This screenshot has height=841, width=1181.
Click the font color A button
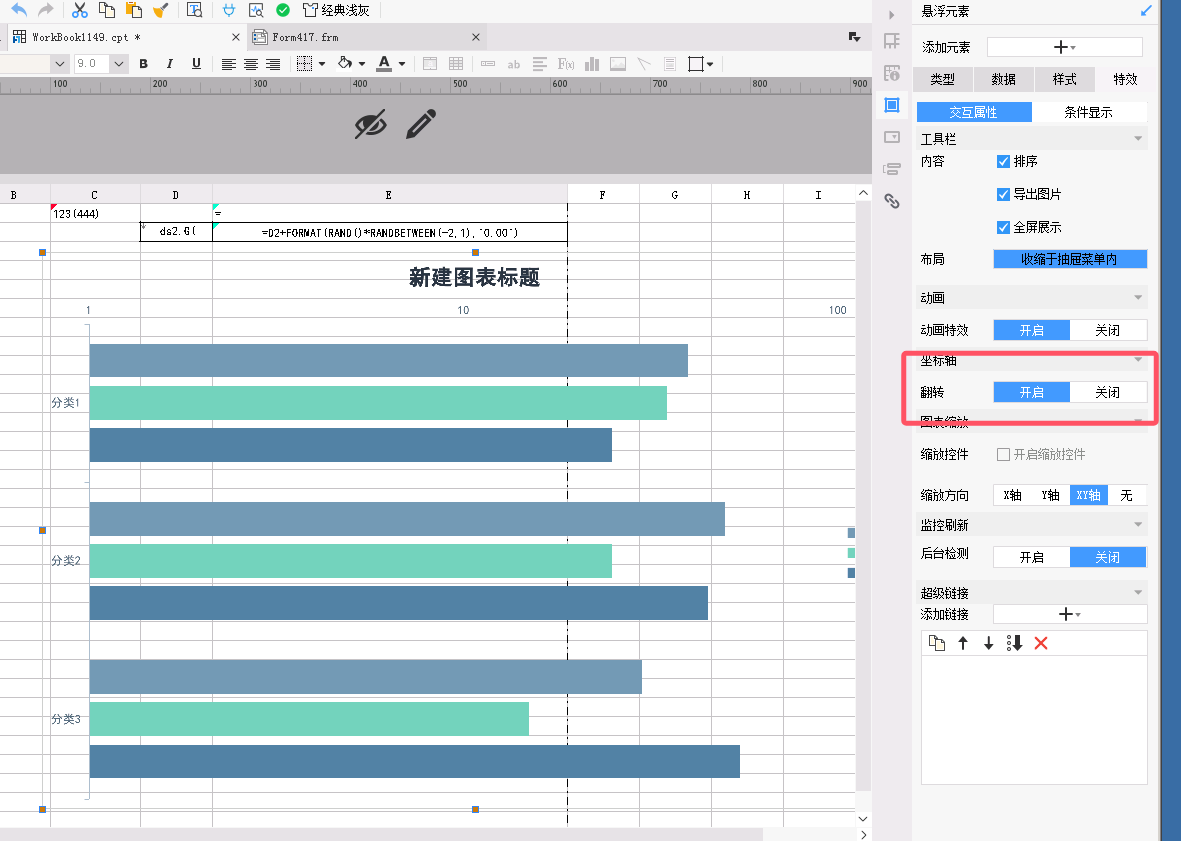385,64
